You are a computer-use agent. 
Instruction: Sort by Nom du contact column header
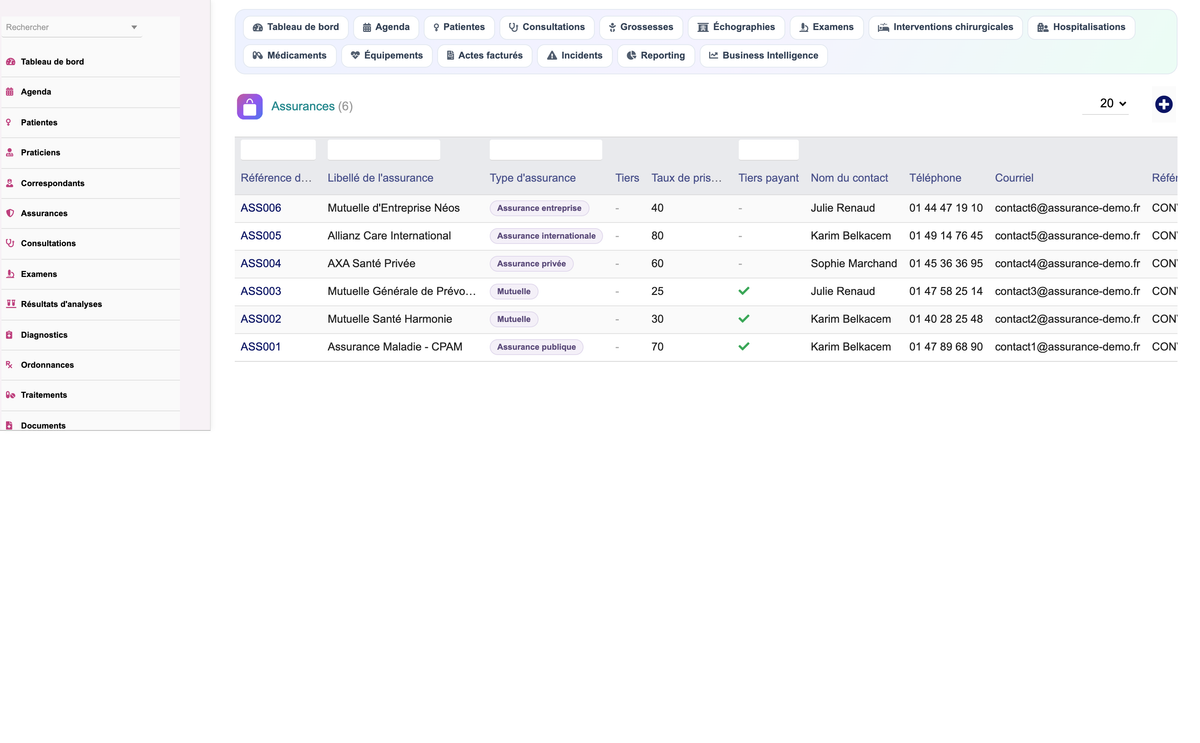(x=849, y=178)
